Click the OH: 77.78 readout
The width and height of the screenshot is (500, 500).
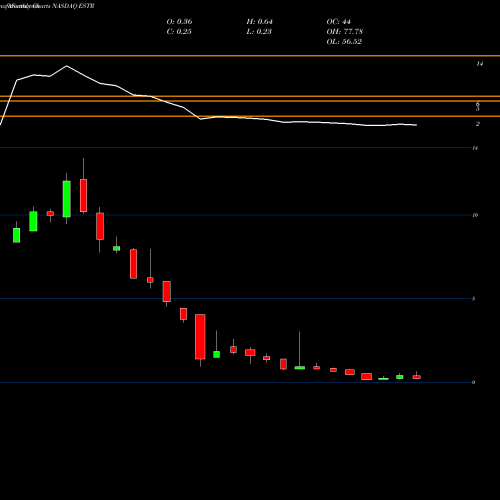[x=344, y=32]
